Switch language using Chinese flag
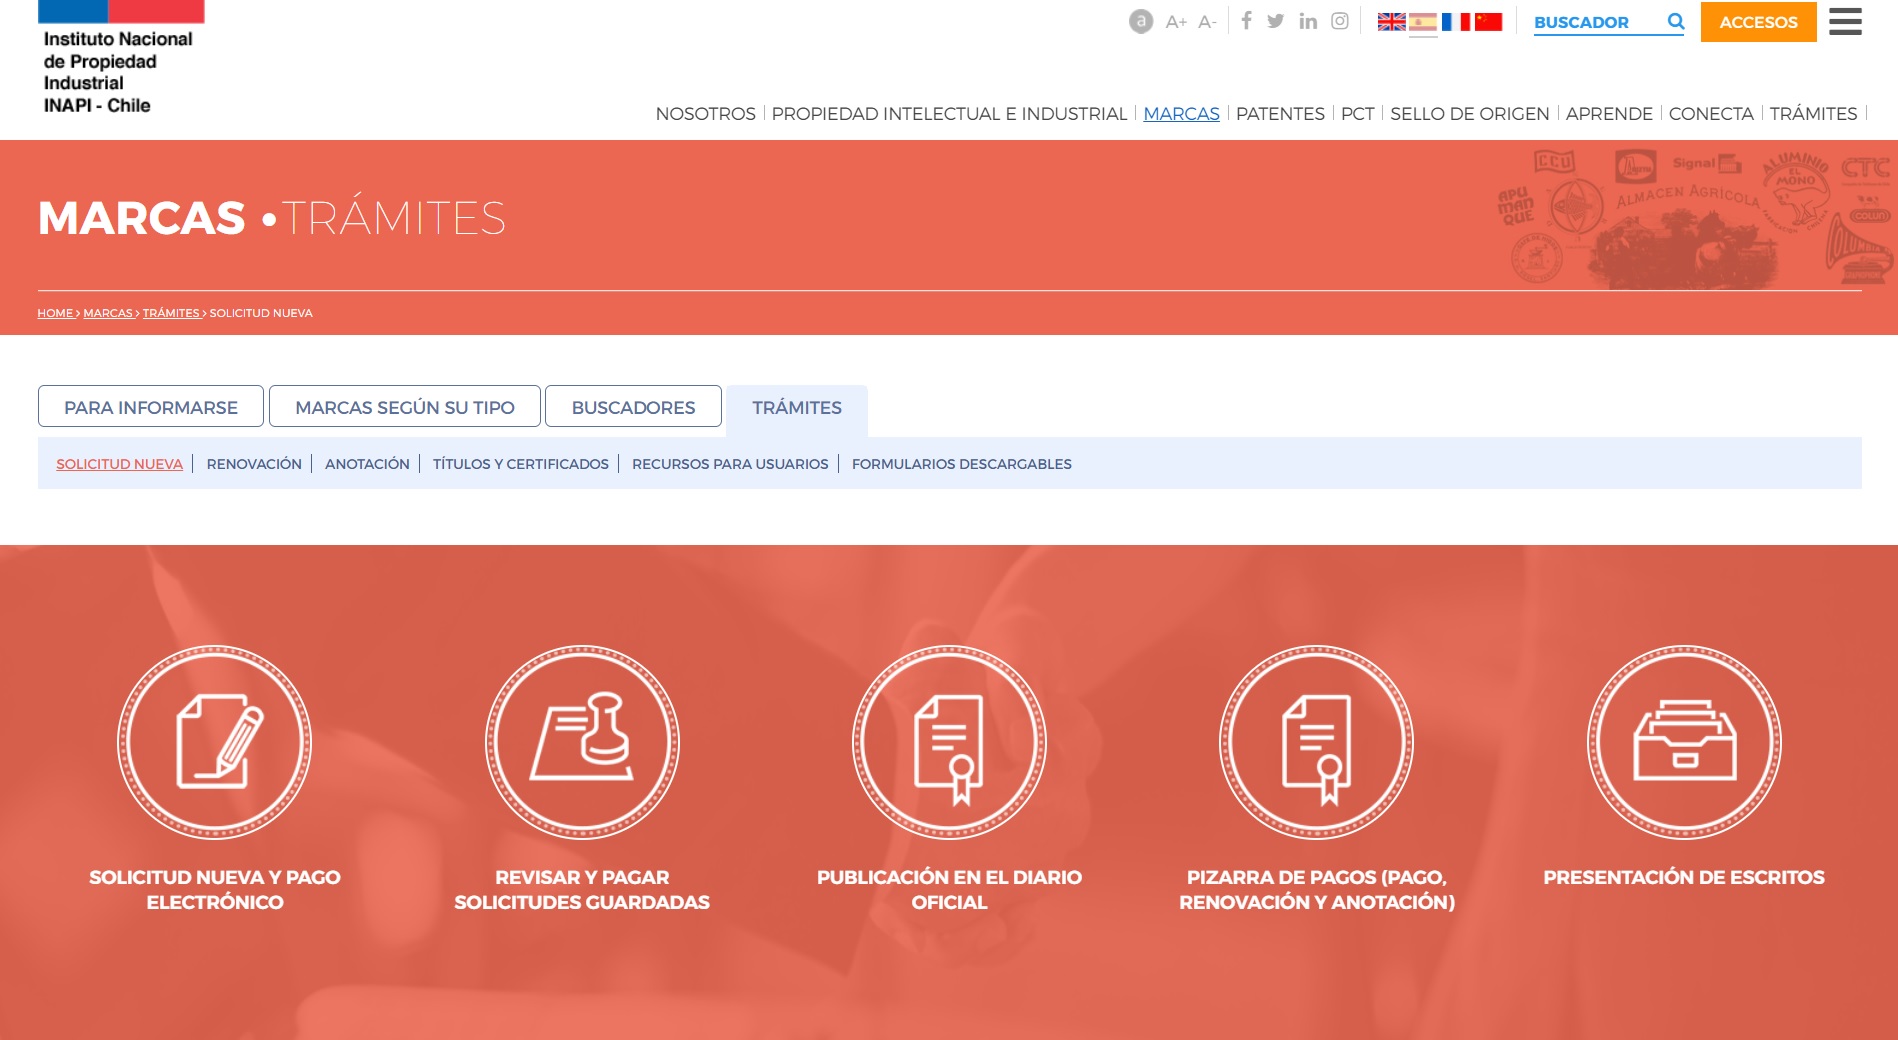Image resolution: width=1898 pixels, height=1040 pixels. tap(1488, 22)
